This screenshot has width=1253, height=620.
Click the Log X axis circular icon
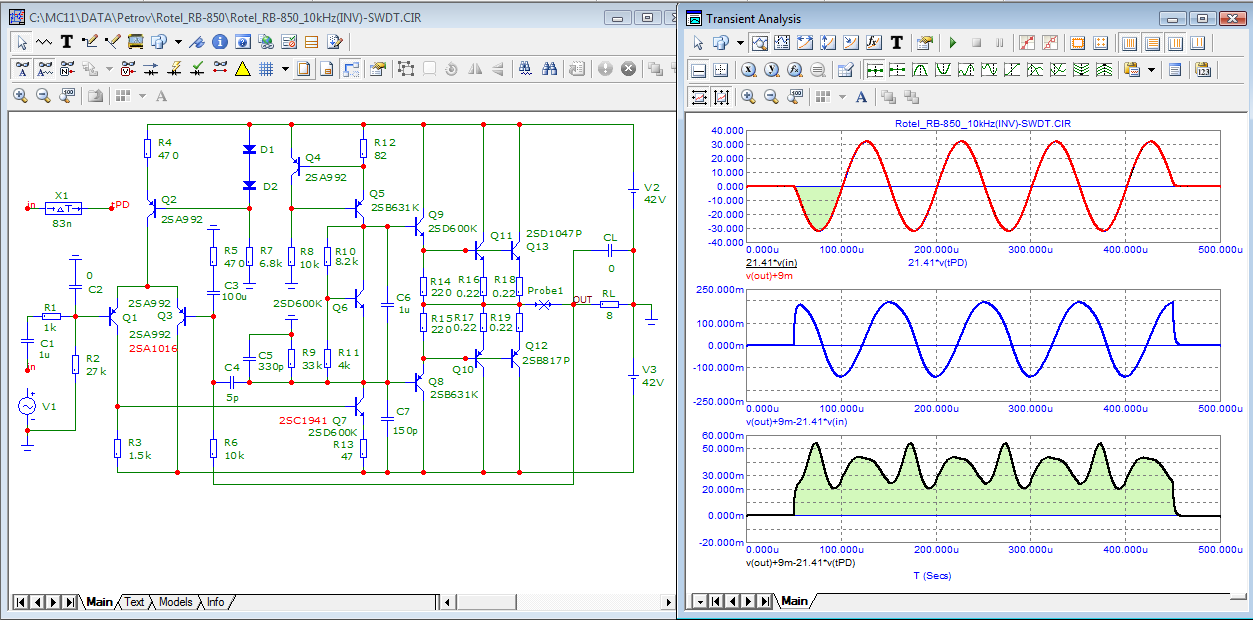[749, 70]
